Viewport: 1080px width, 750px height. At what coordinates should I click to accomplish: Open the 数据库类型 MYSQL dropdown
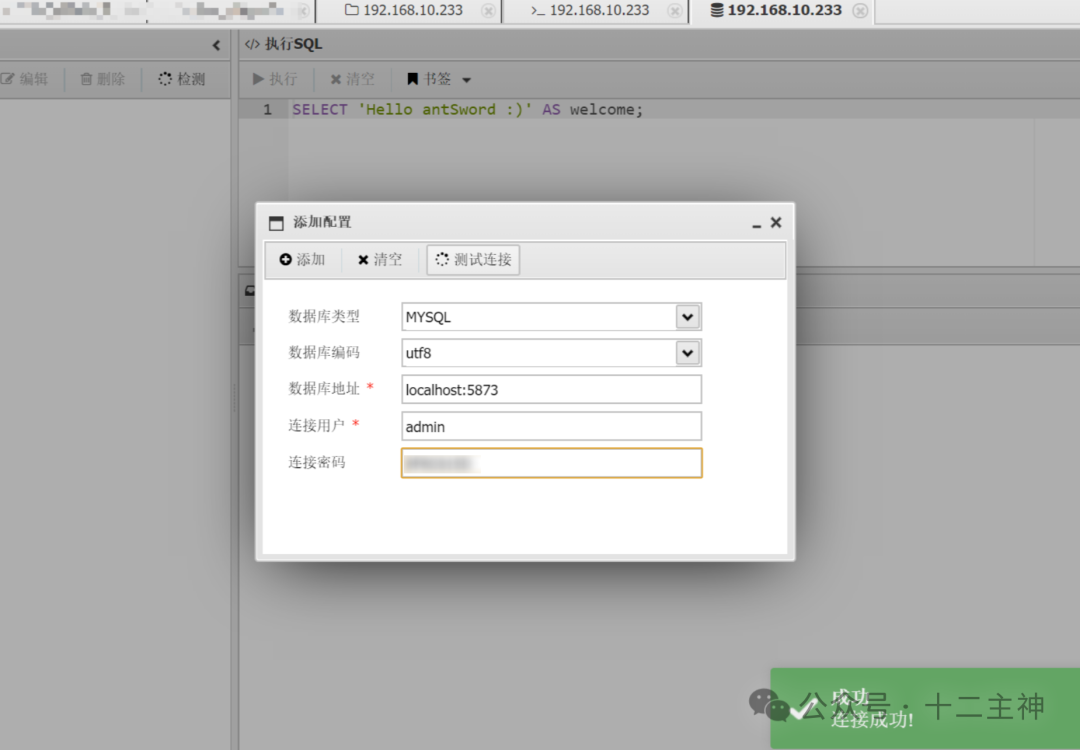[x=687, y=316]
